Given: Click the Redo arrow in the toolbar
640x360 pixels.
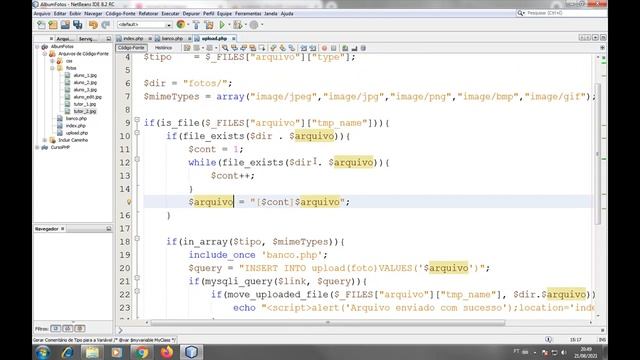Looking at the screenshot, I should coord(106,25).
